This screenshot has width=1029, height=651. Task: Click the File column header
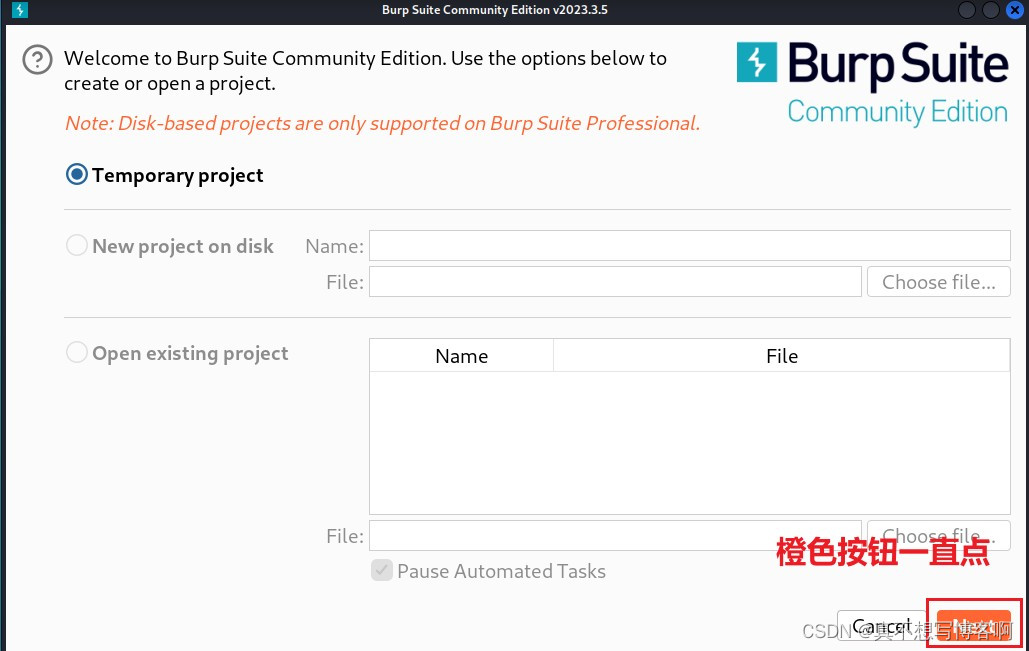point(782,356)
